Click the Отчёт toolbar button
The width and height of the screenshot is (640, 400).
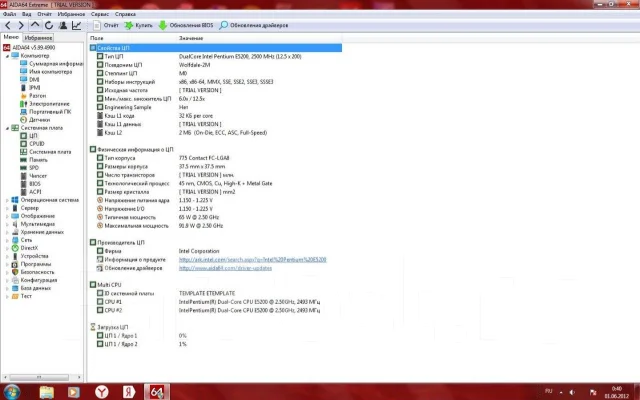[106, 25]
